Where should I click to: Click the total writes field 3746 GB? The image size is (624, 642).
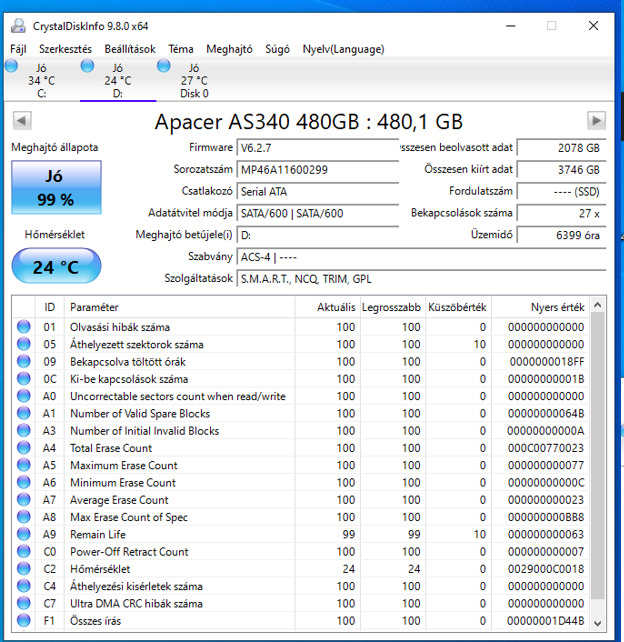coord(561,170)
